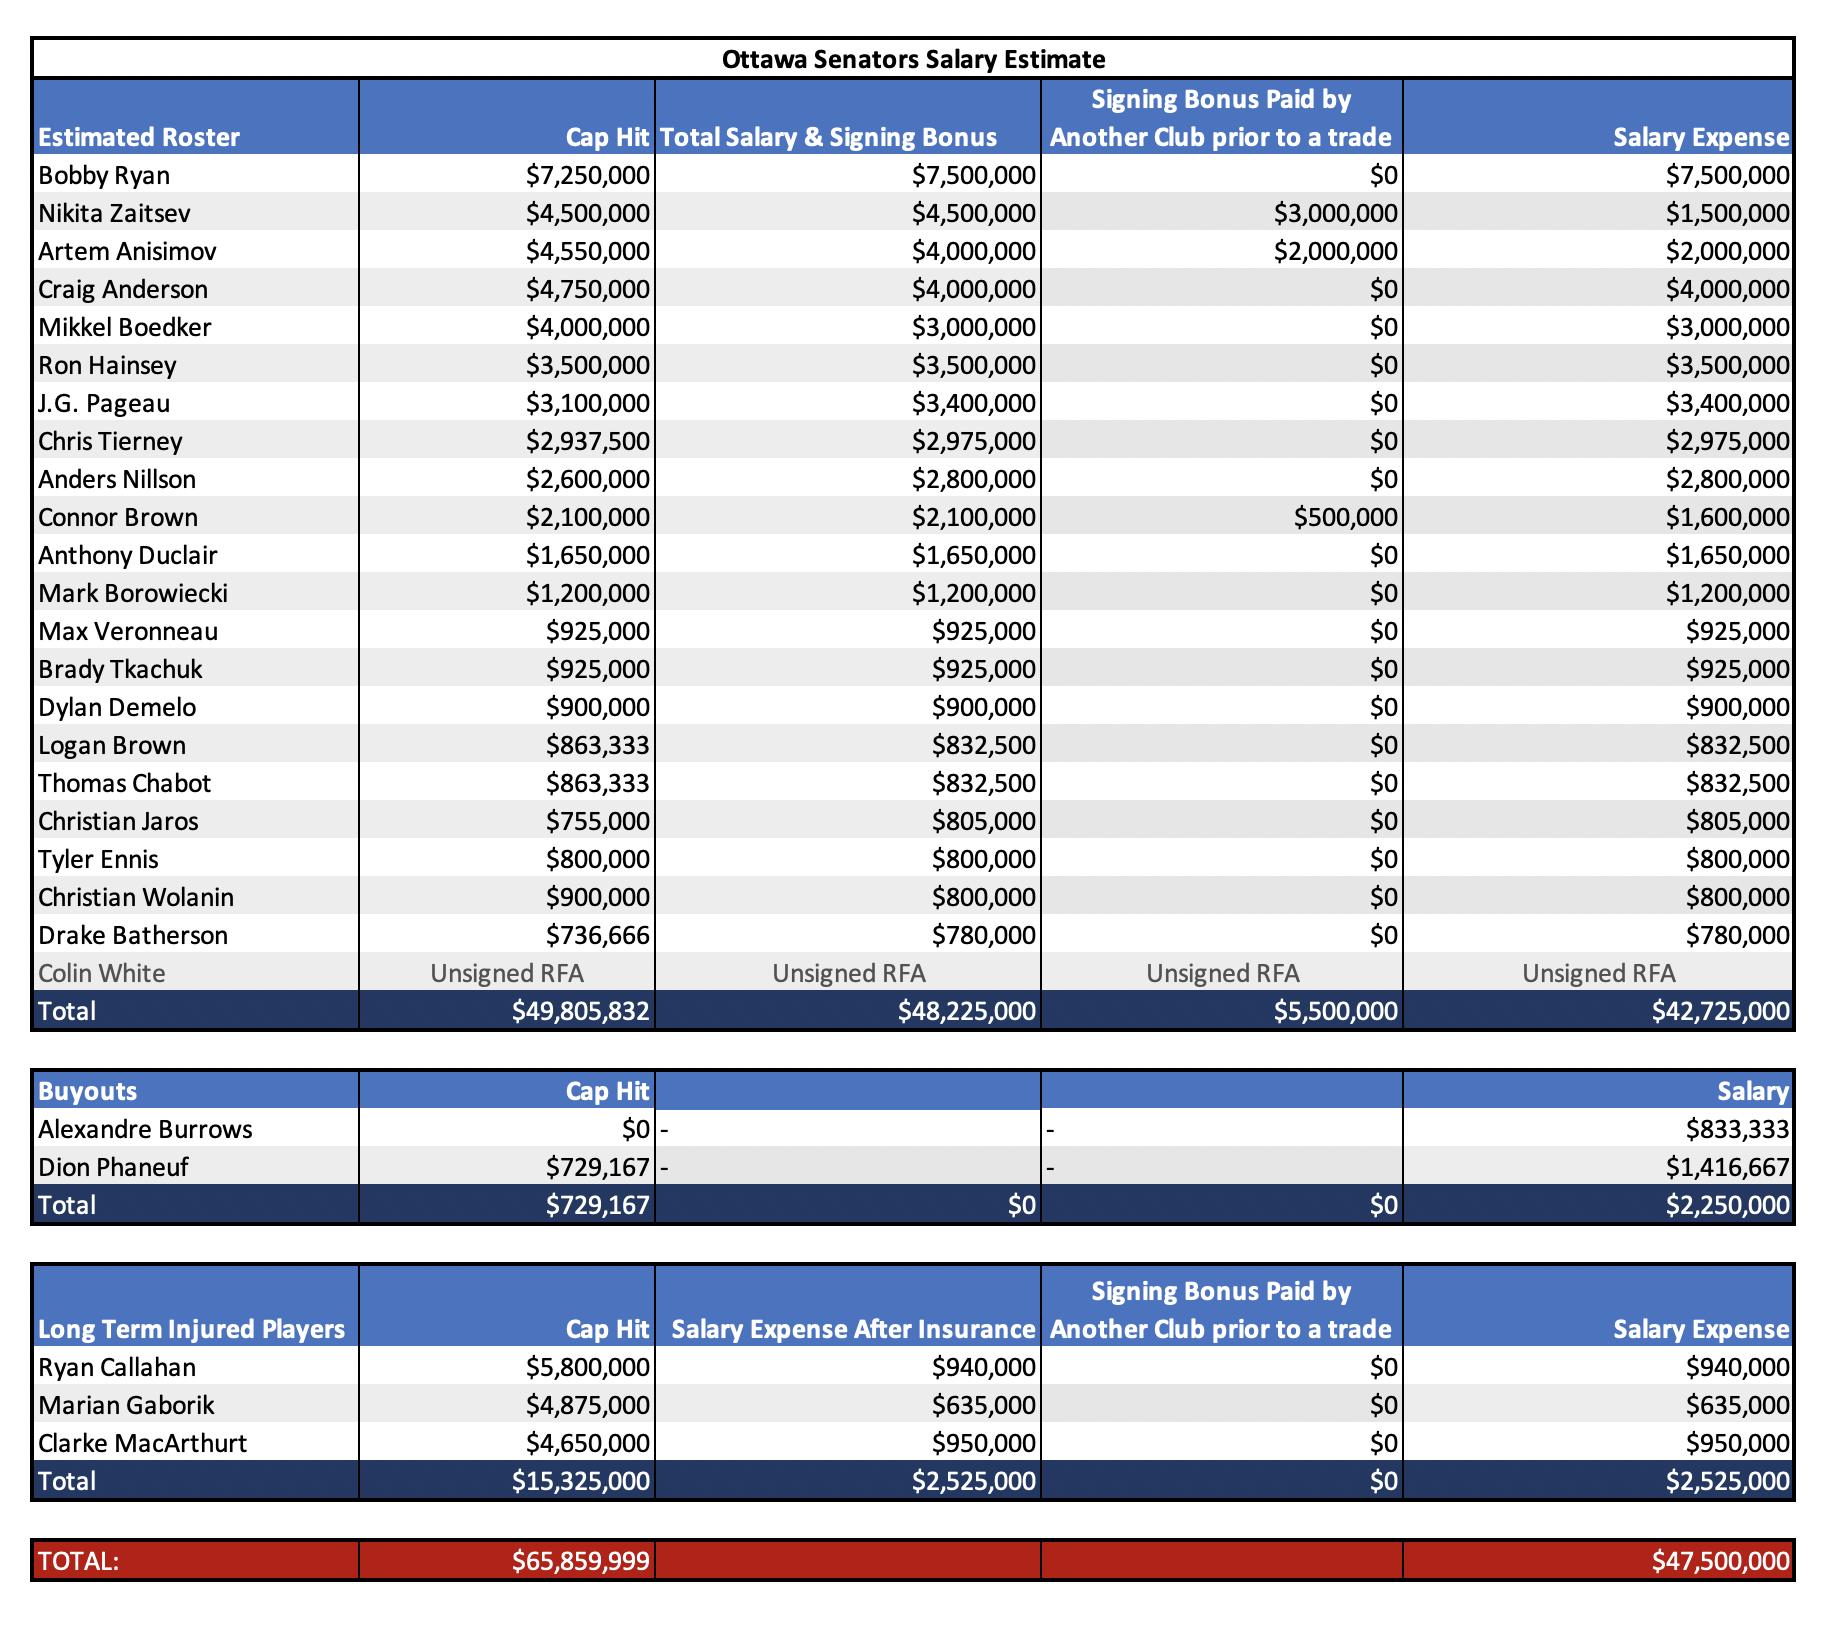This screenshot has width=1832, height=1626.
Task: Click Marian Gaborik's cap hit $4,875,000
Action: point(507,1405)
